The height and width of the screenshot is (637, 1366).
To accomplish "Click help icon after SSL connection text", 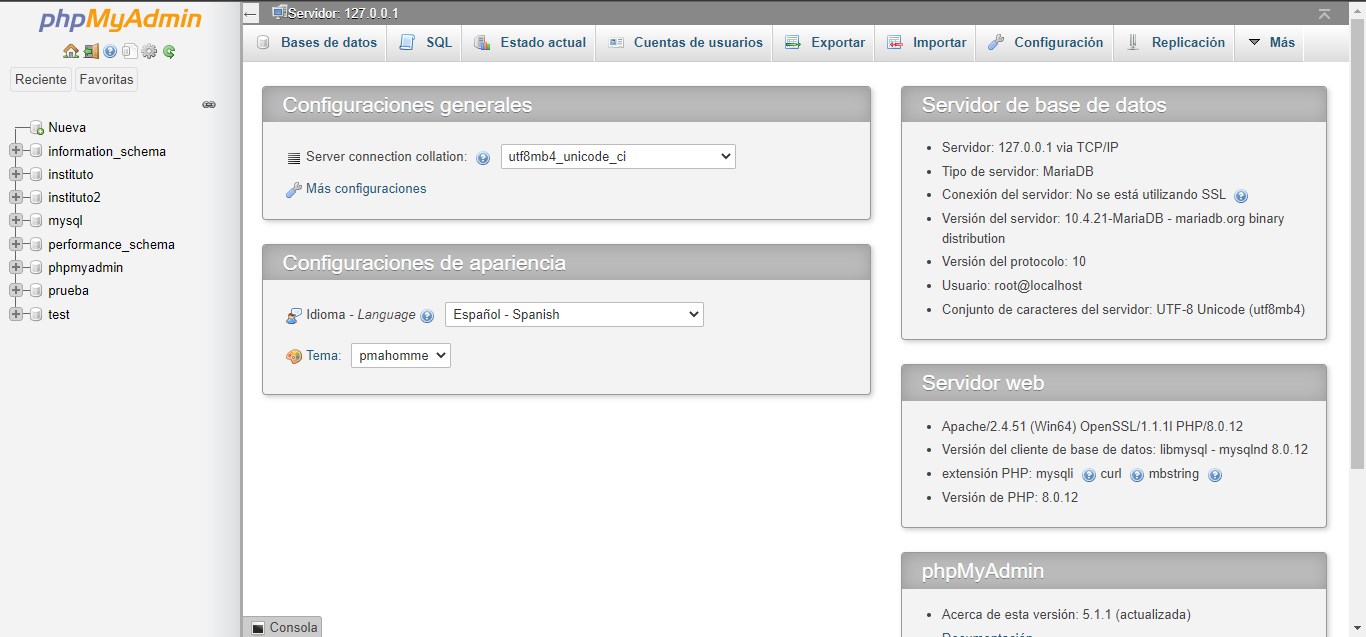I will (x=1241, y=197).
